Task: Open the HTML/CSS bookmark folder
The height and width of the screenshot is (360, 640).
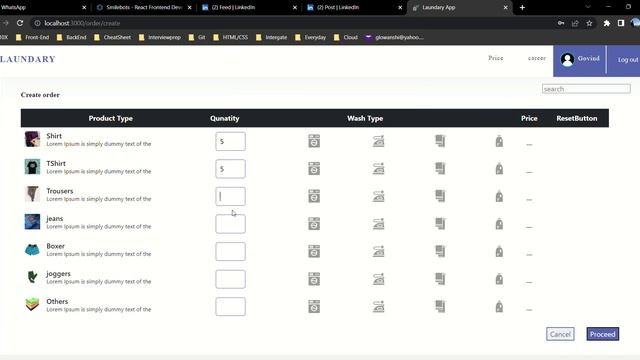Action: (x=231, y=37)
